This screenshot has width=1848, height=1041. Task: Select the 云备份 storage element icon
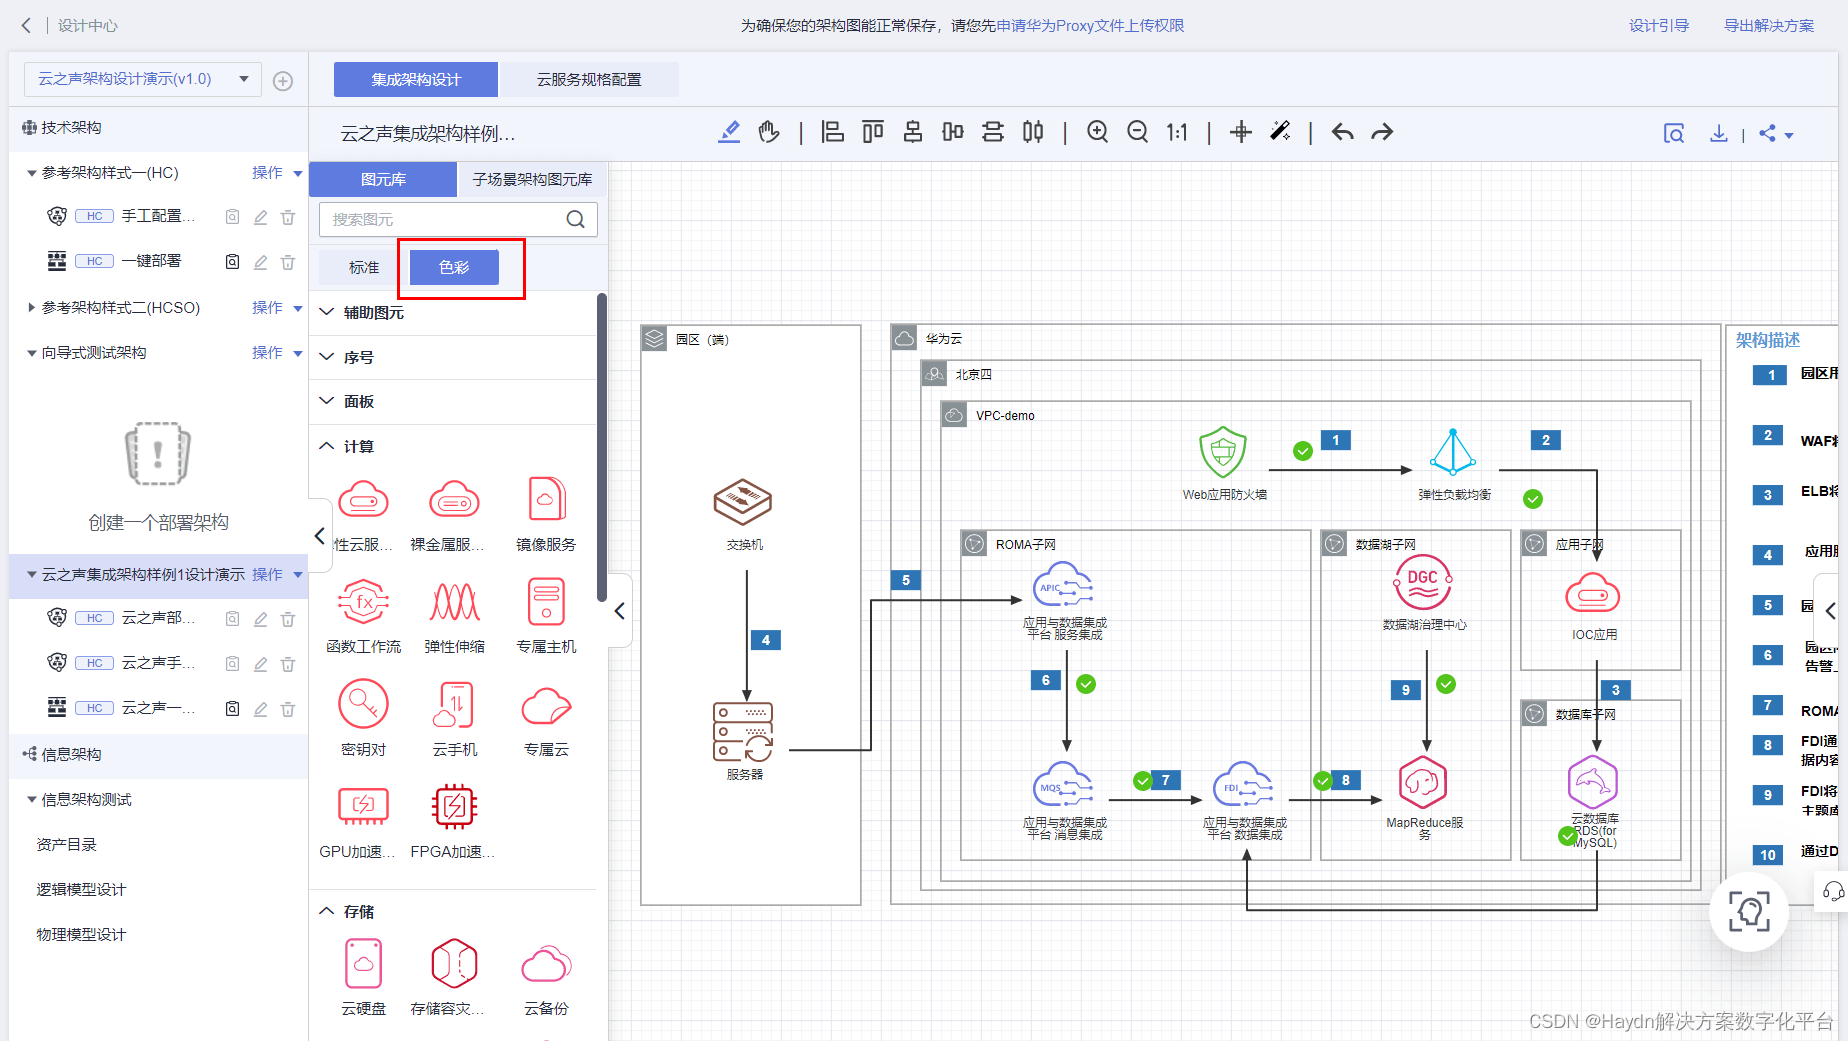pos(546,964)
